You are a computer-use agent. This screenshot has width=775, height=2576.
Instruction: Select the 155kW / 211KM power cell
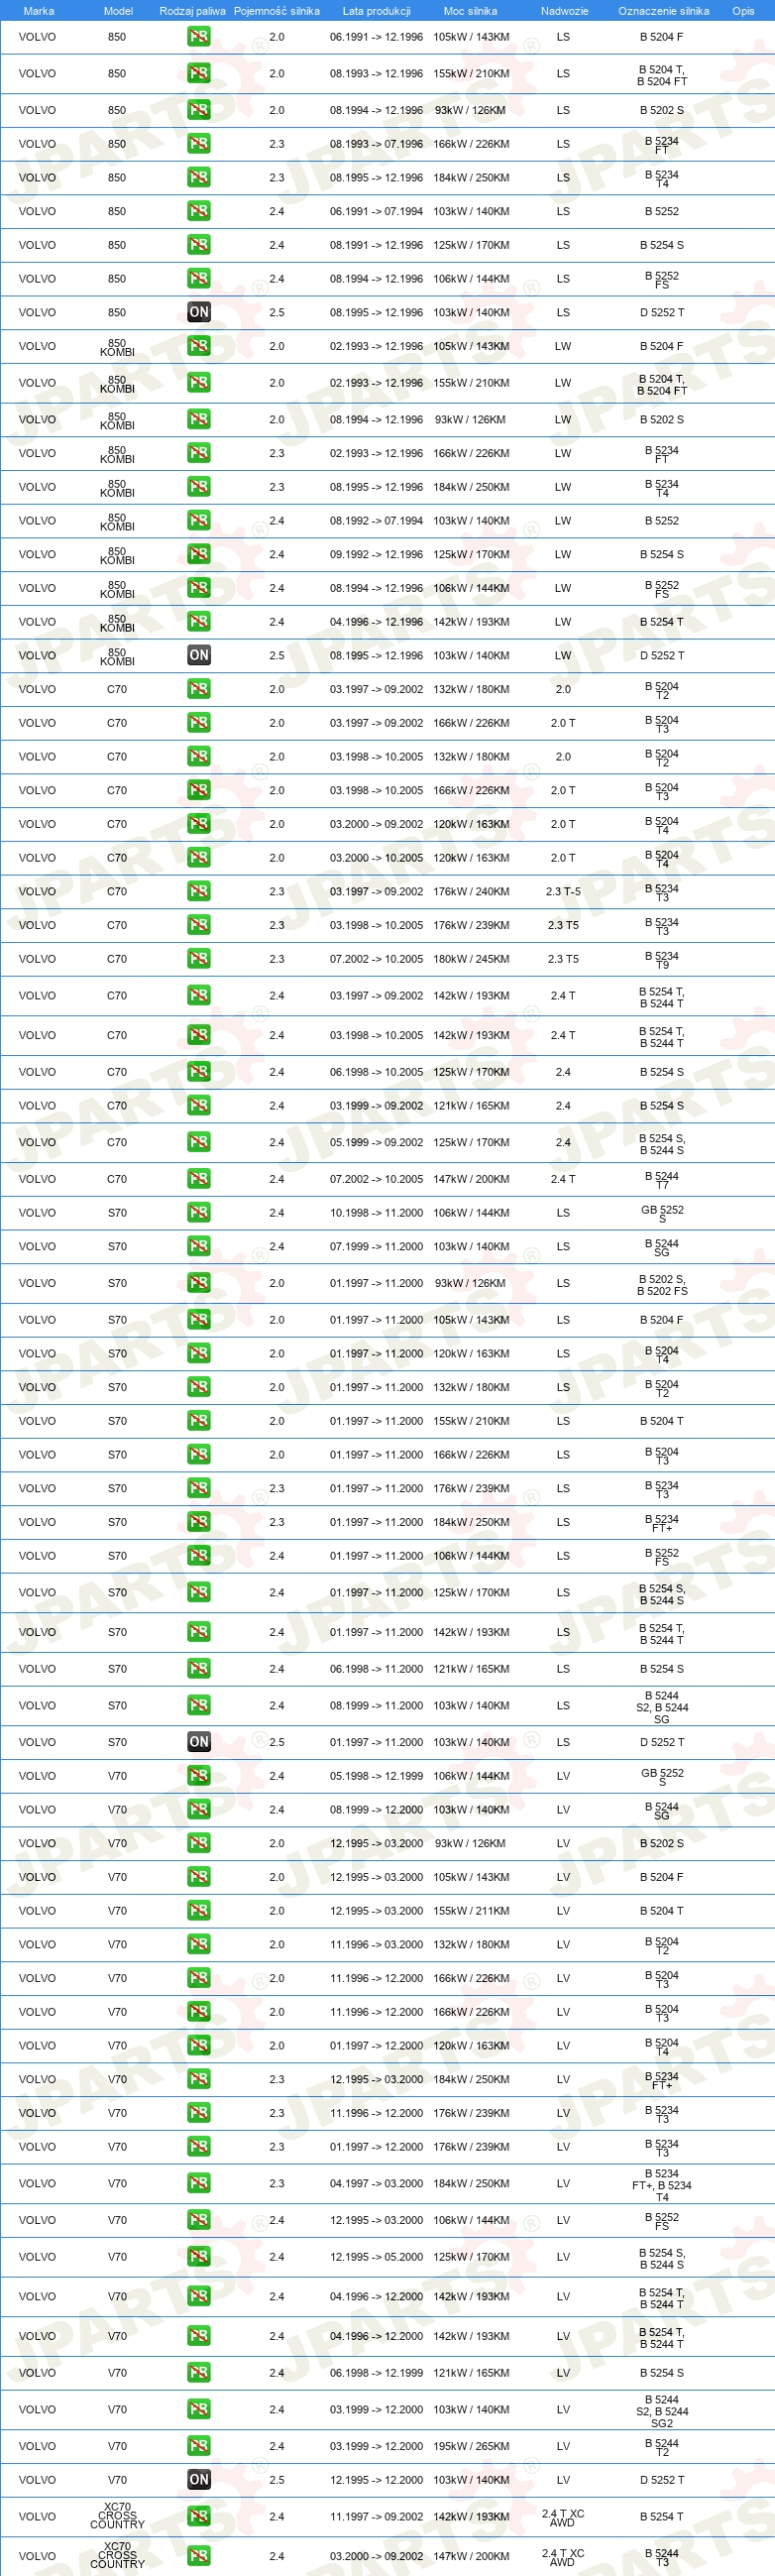click(471, 1910)
